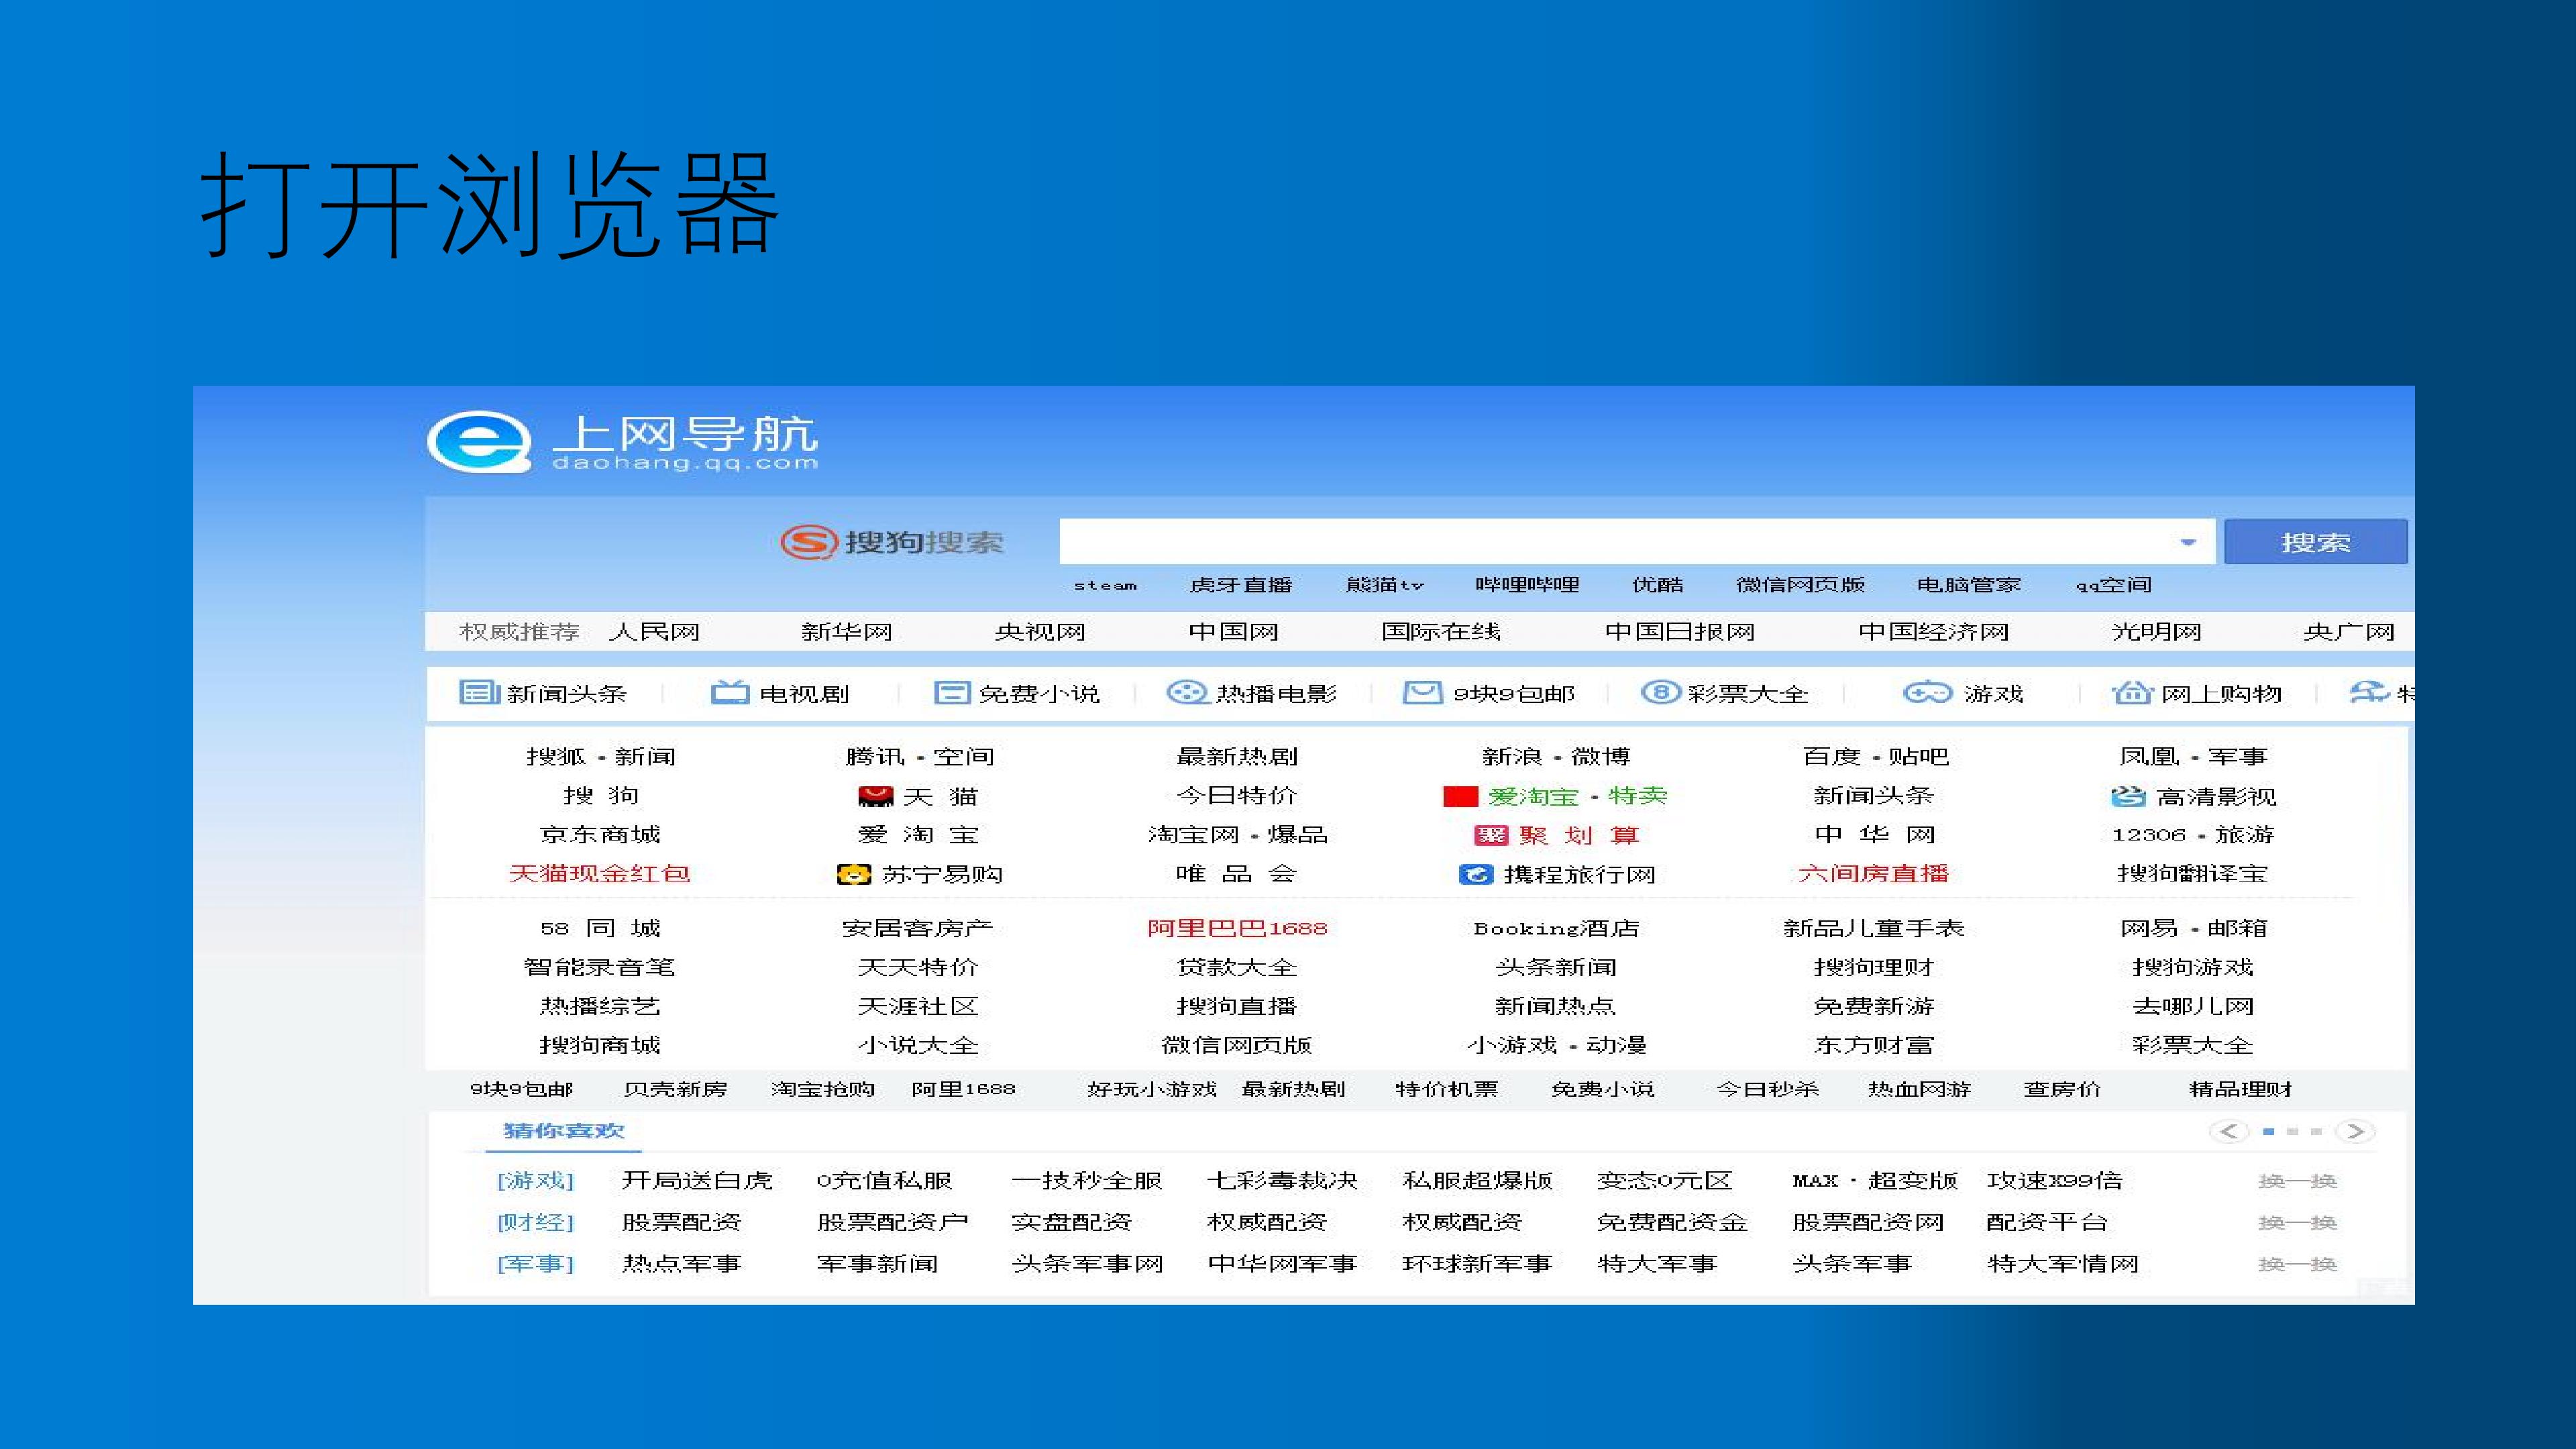
Task: Open 新华网 in the recommended sites bar
Action: point(847,632)
